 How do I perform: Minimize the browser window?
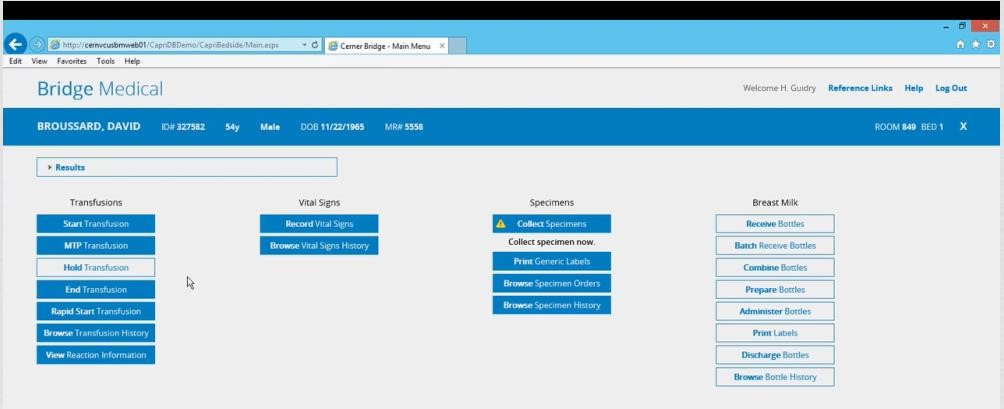point(946,27)
